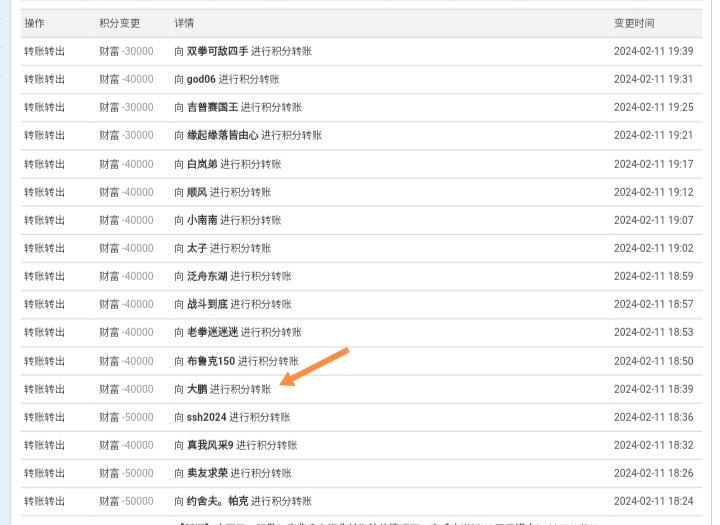Open user profile 缘起缘落皆由心

223,135
